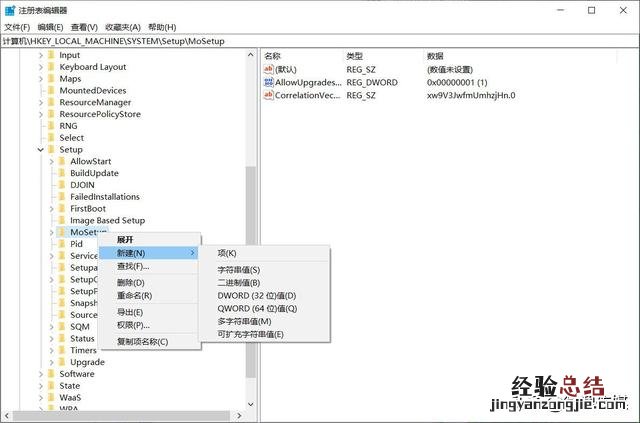Click the folder icon beside RNG
Image resolution: width=640 pixels, height=423 pixels.
click(x=51, y=126)
